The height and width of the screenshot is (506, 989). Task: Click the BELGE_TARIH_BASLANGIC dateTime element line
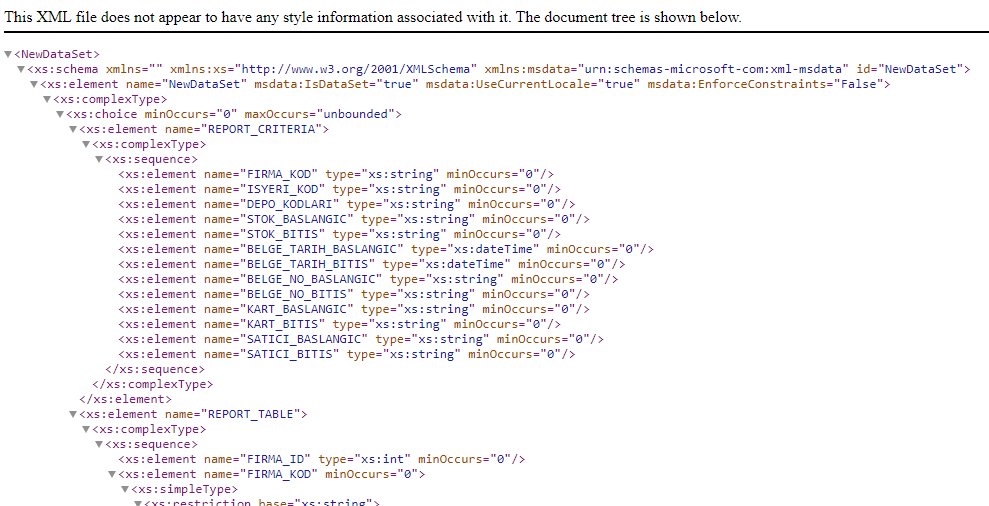click(385, 249)
